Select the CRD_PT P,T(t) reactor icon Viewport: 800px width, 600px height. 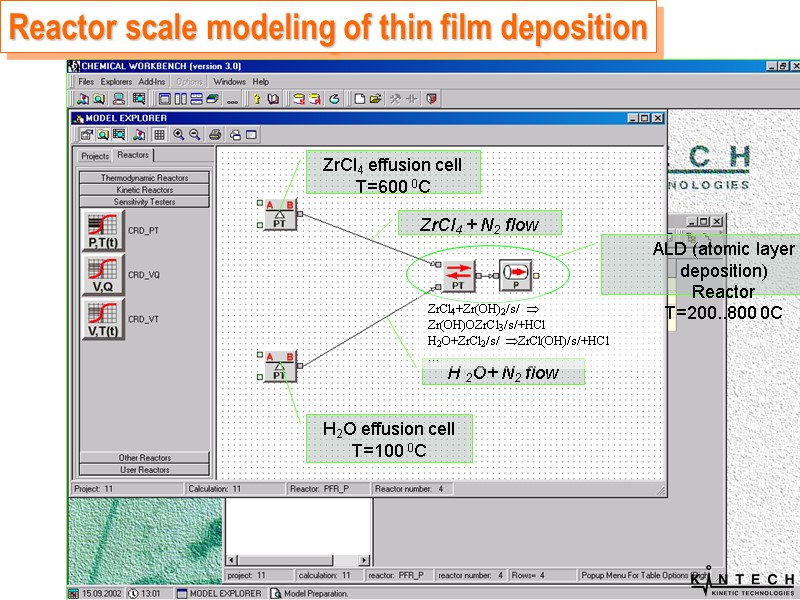[x=103, y=231]
